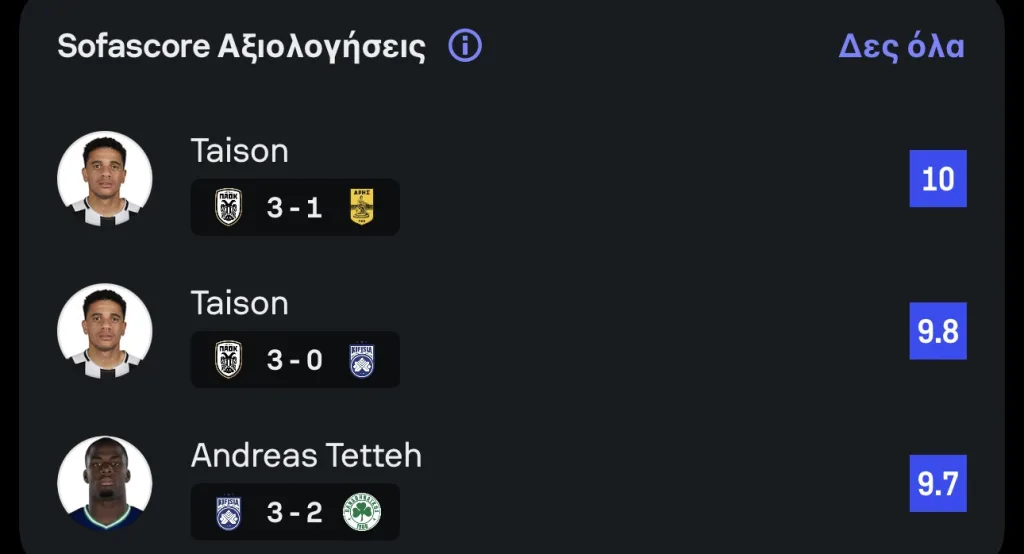Click the 9.8 rating badge
Viewport: 1024px width, 554px height.
(938, 331)
